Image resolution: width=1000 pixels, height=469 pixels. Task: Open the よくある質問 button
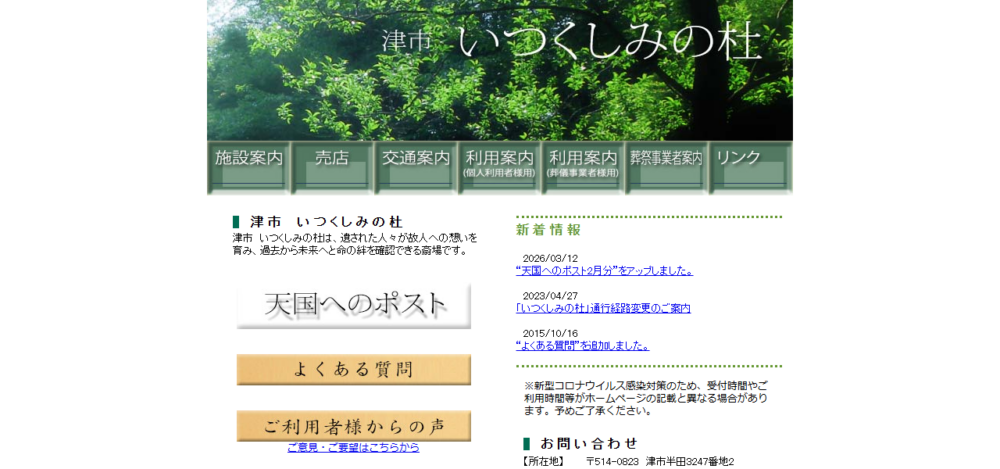pyautogui.click(x=354, y=369)
